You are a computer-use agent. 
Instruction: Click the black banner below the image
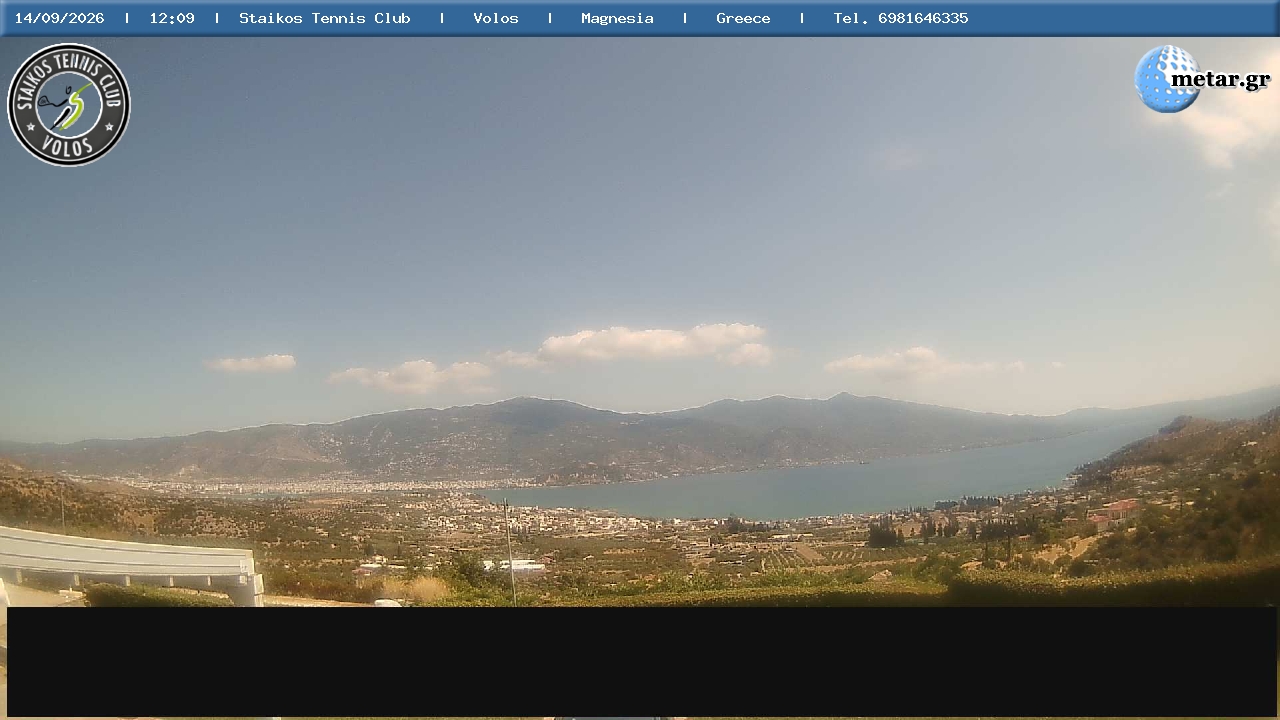tap(642, 661)
